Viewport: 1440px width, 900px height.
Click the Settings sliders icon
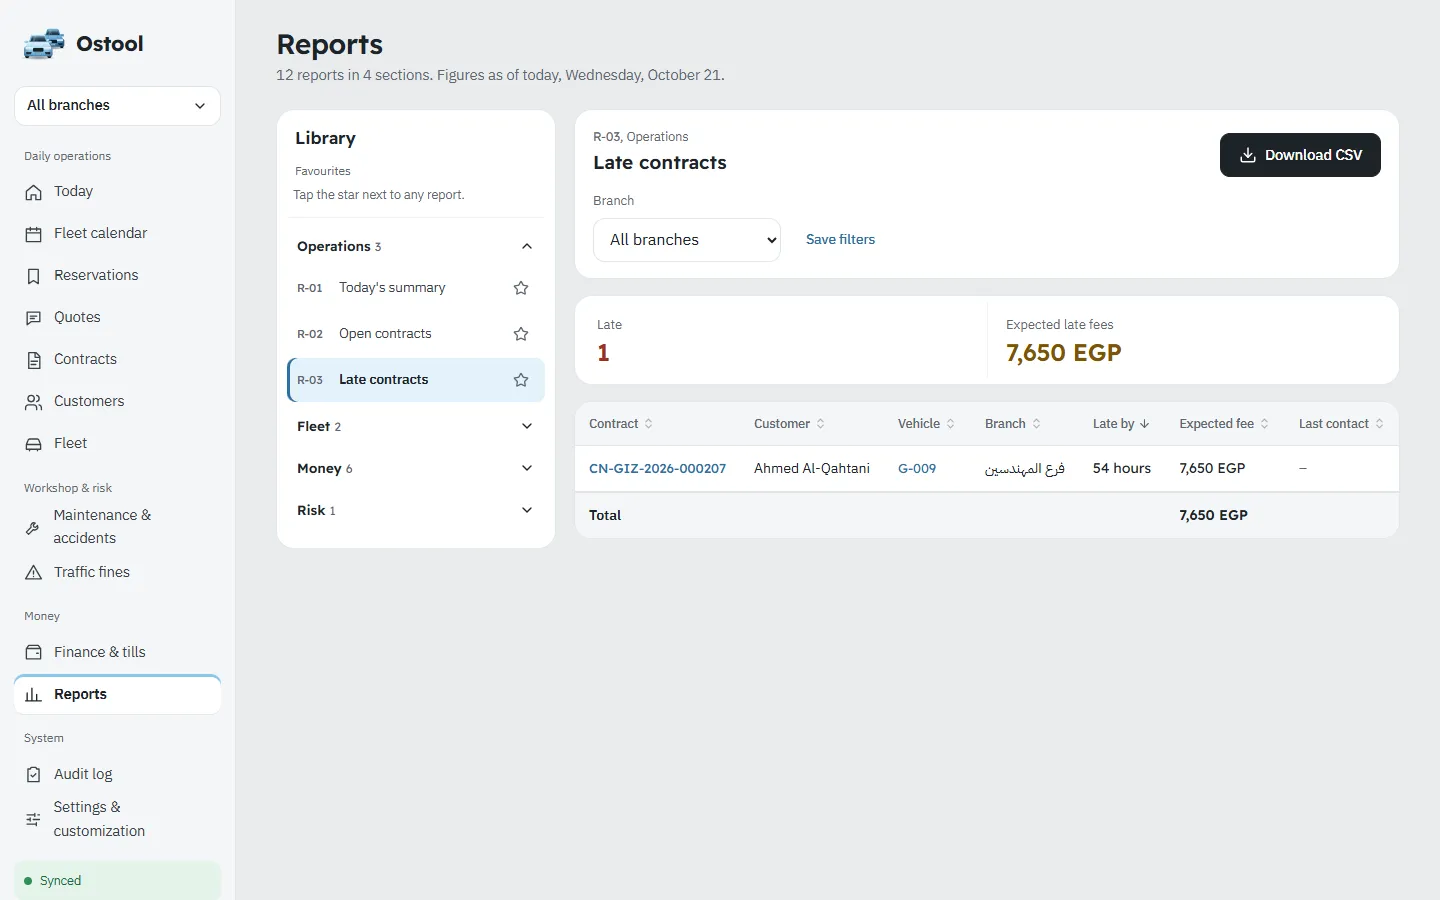(x=33, y=819)
